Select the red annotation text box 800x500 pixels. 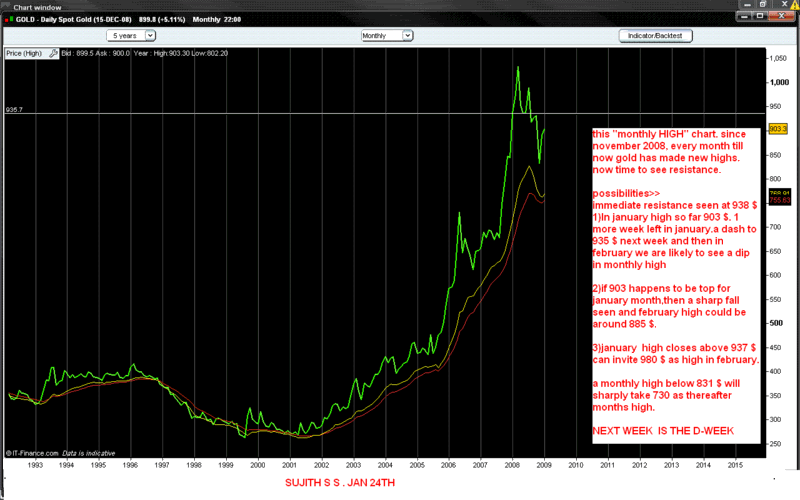click(676, 290)
